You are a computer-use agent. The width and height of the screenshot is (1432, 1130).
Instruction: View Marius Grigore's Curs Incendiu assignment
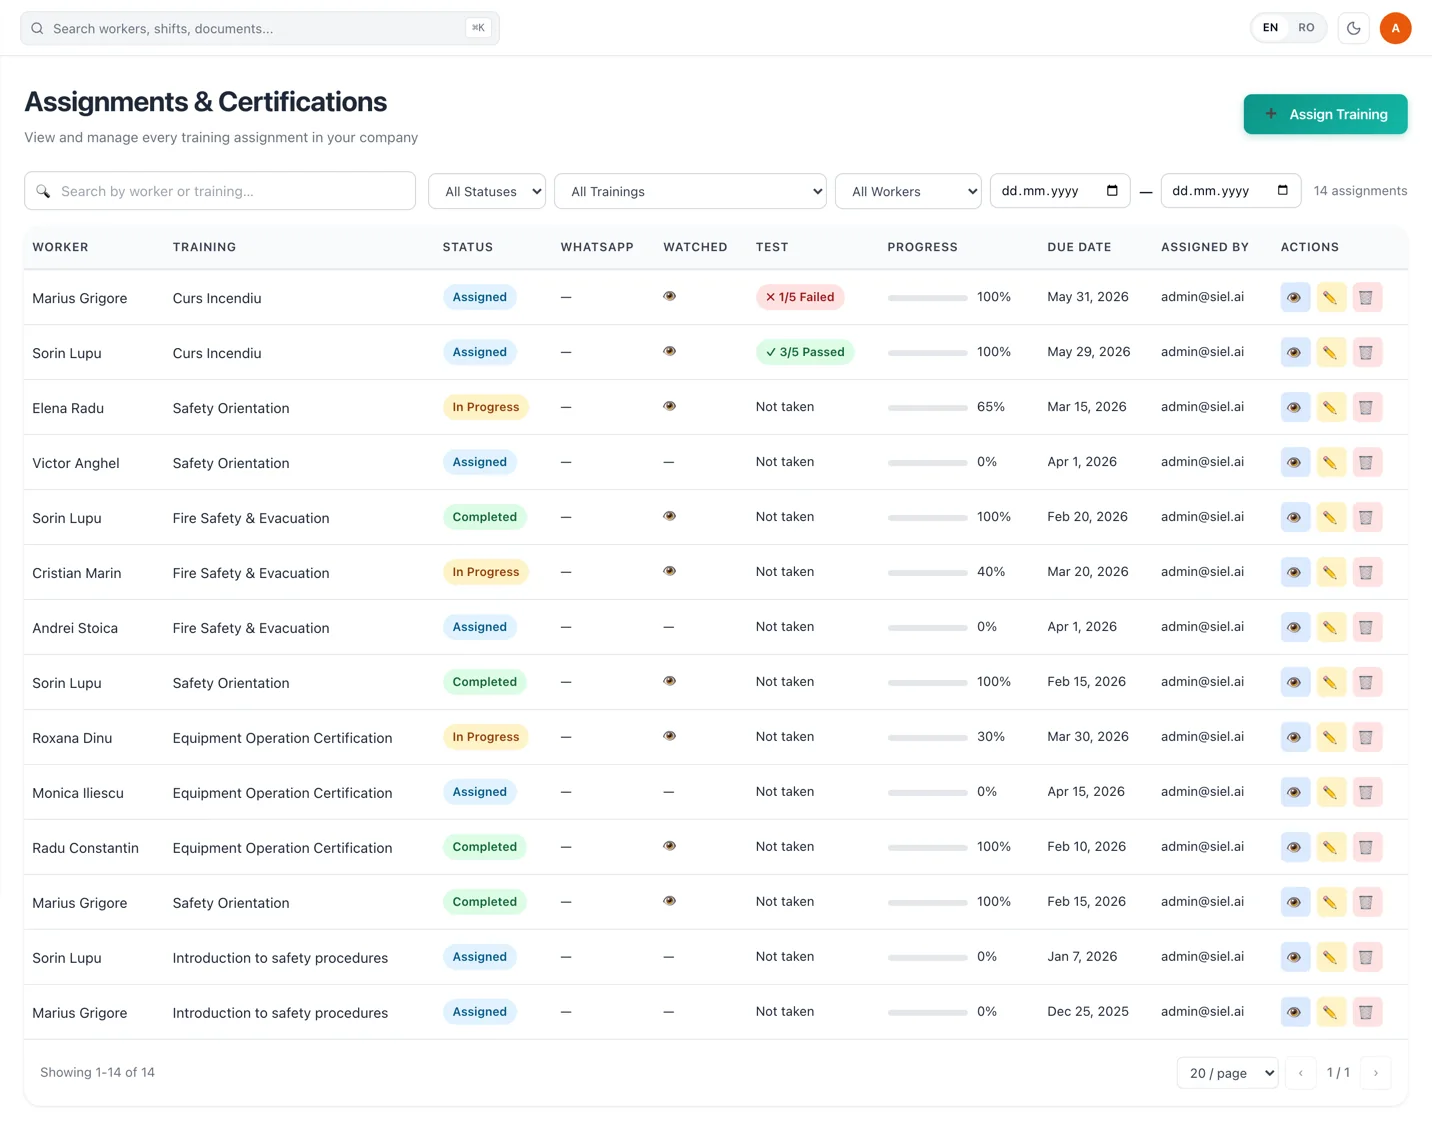1295,297
